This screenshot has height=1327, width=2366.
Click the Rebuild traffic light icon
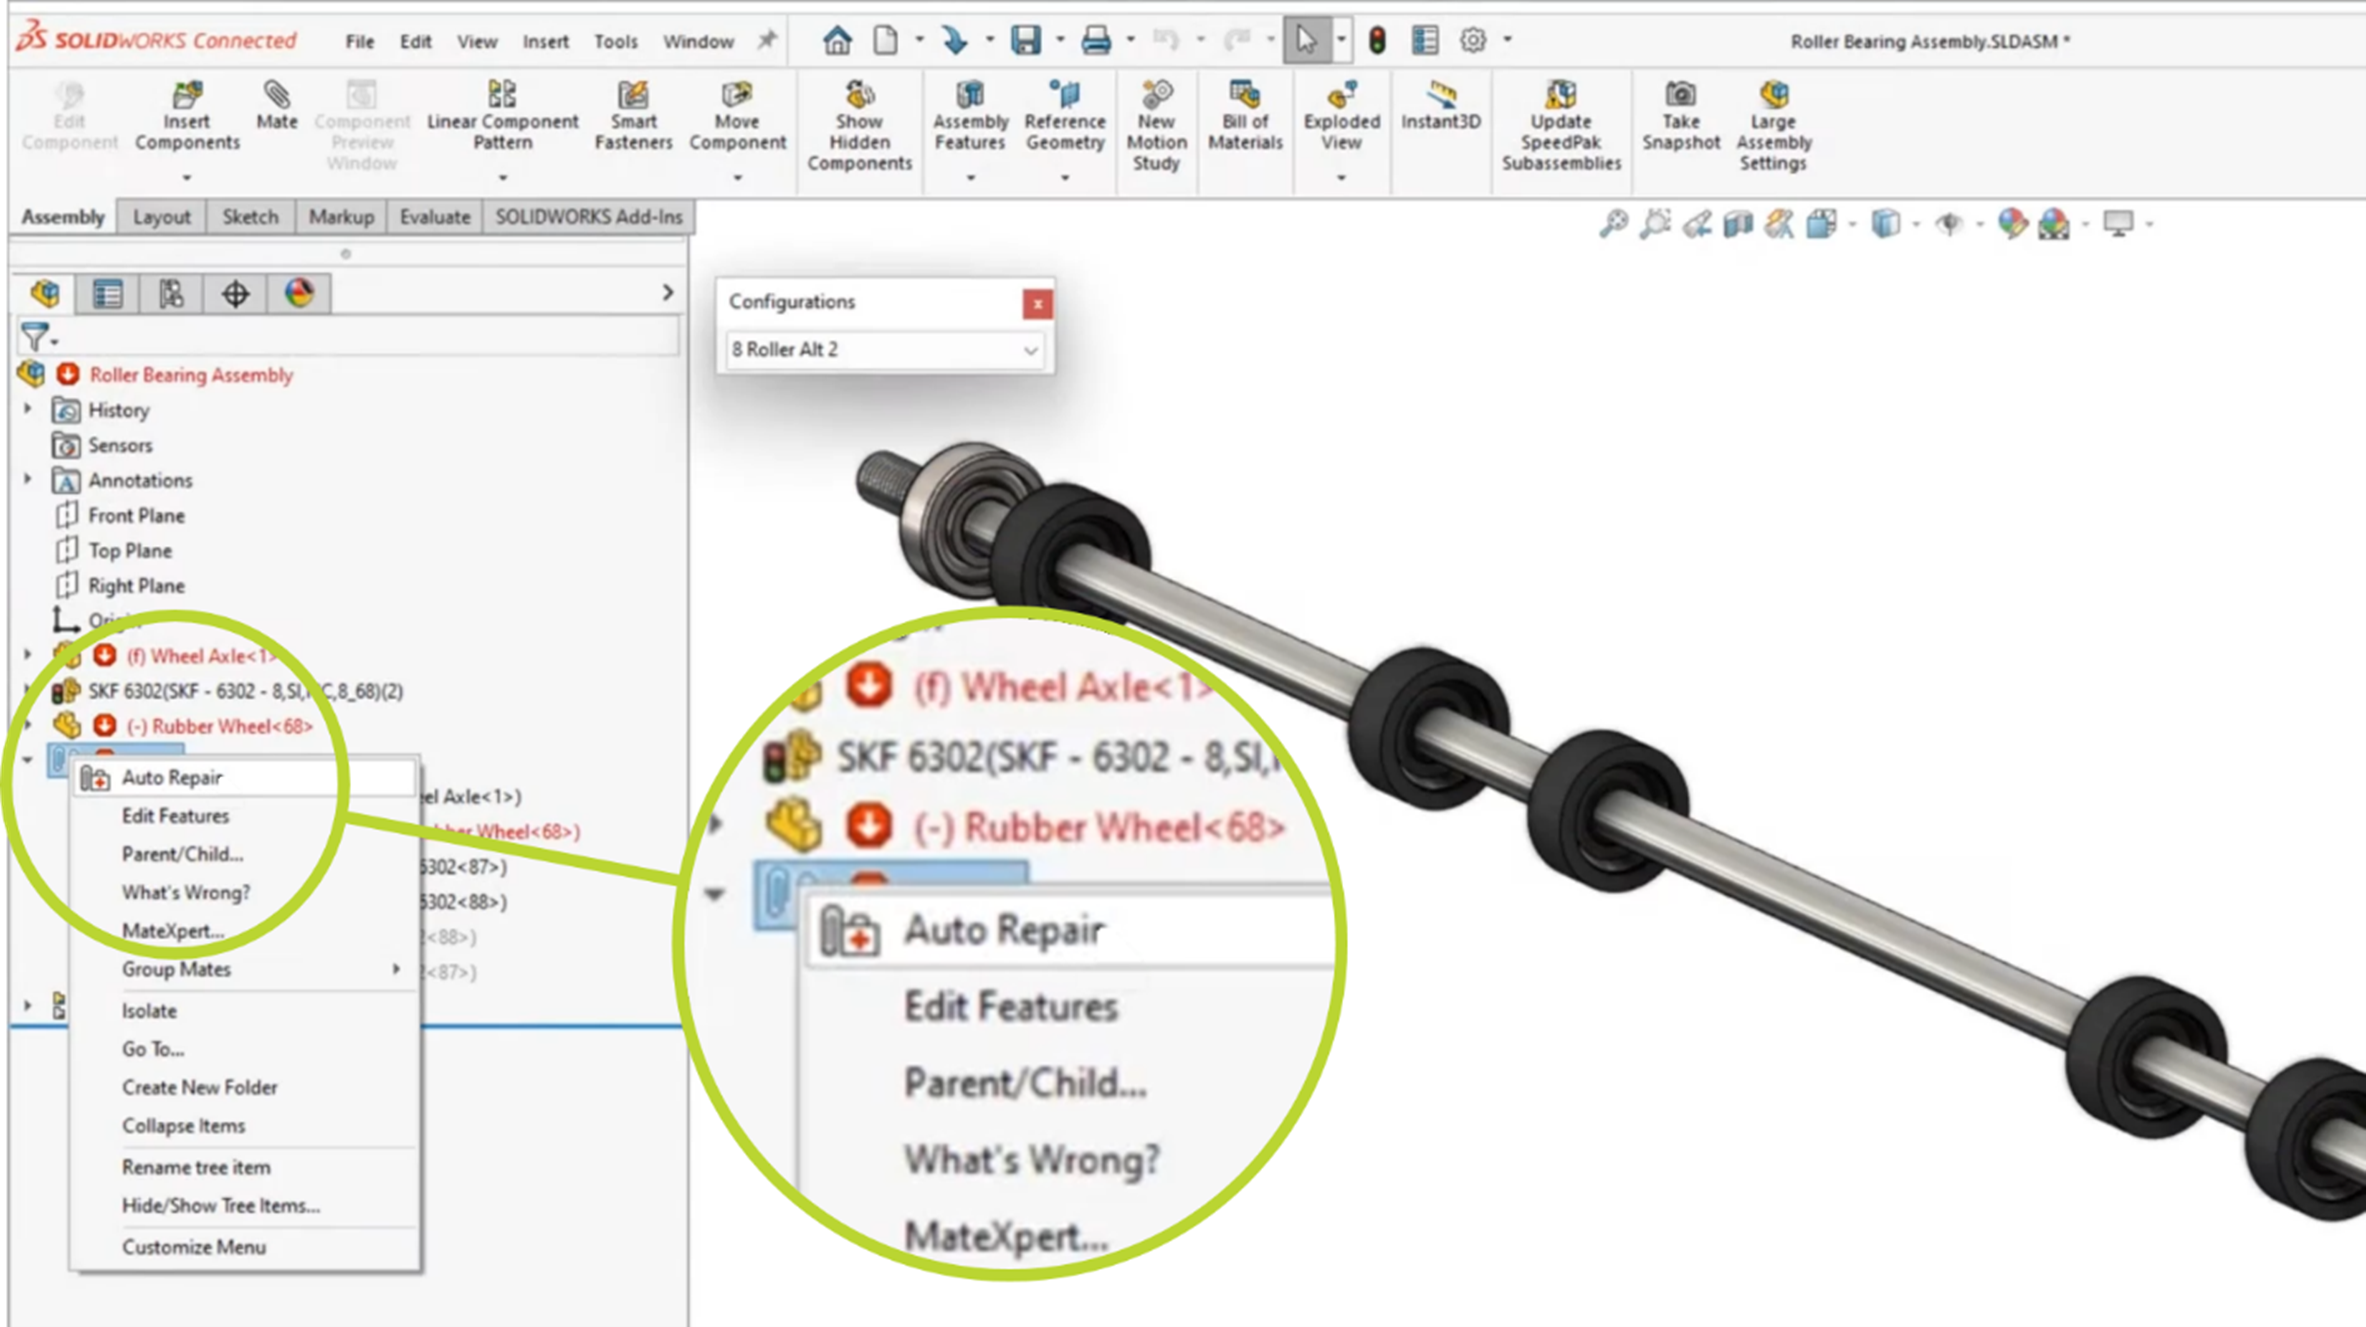coord(1377,40)
